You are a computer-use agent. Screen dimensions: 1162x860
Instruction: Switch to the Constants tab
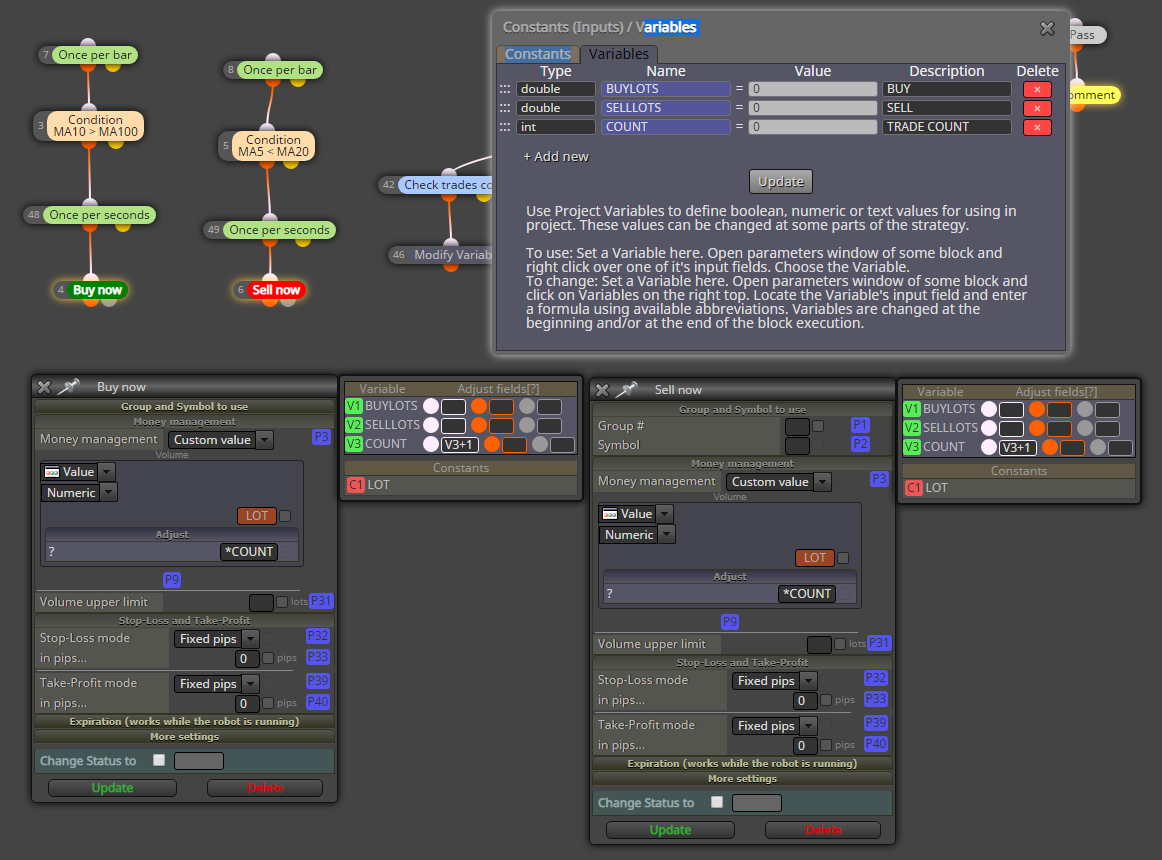pyautogui.click(x=537, y=53)
